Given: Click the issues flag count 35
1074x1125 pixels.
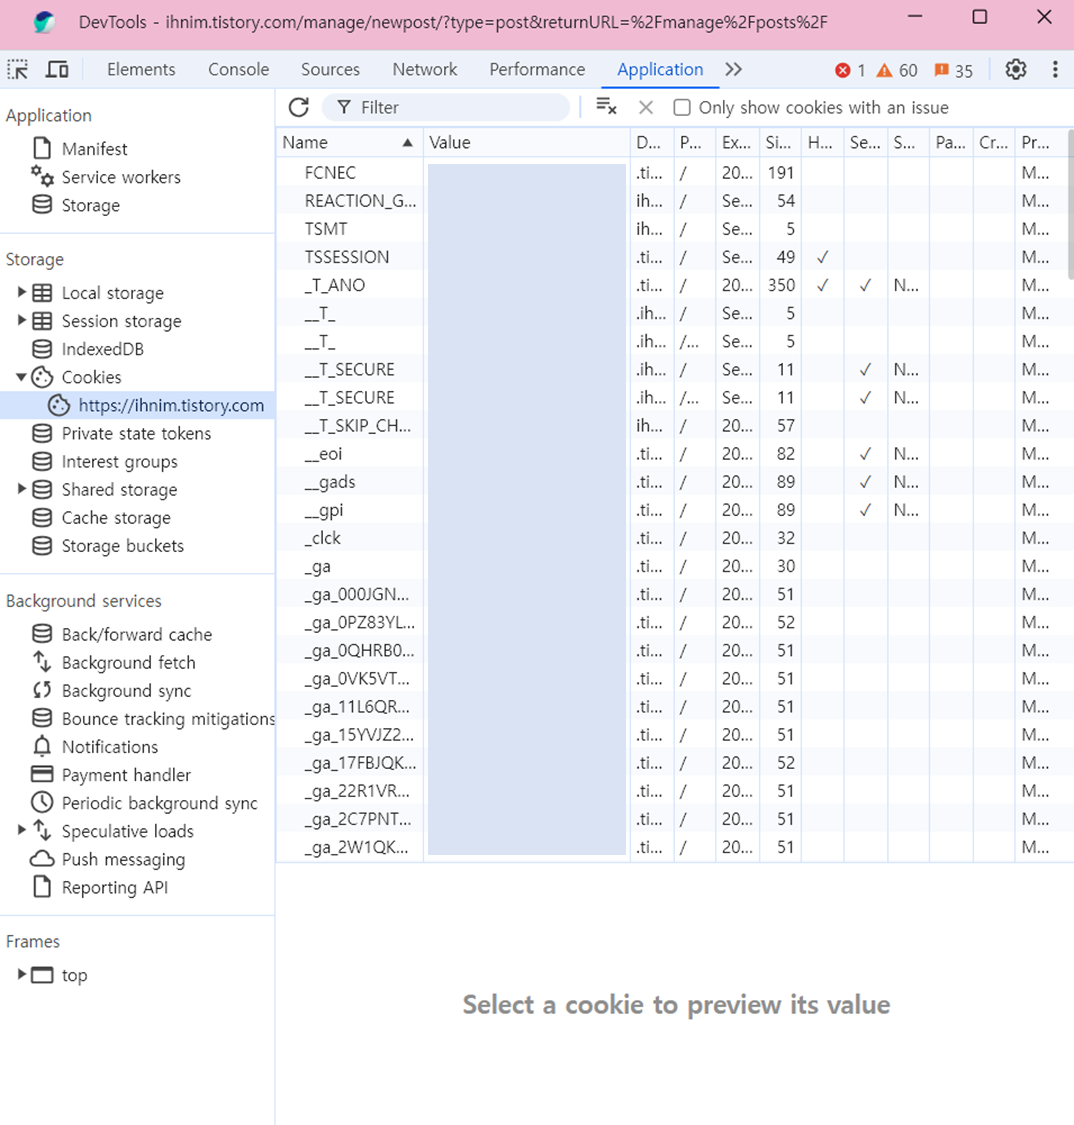Looking at the screenshot, I should click(x=953, y=70).
